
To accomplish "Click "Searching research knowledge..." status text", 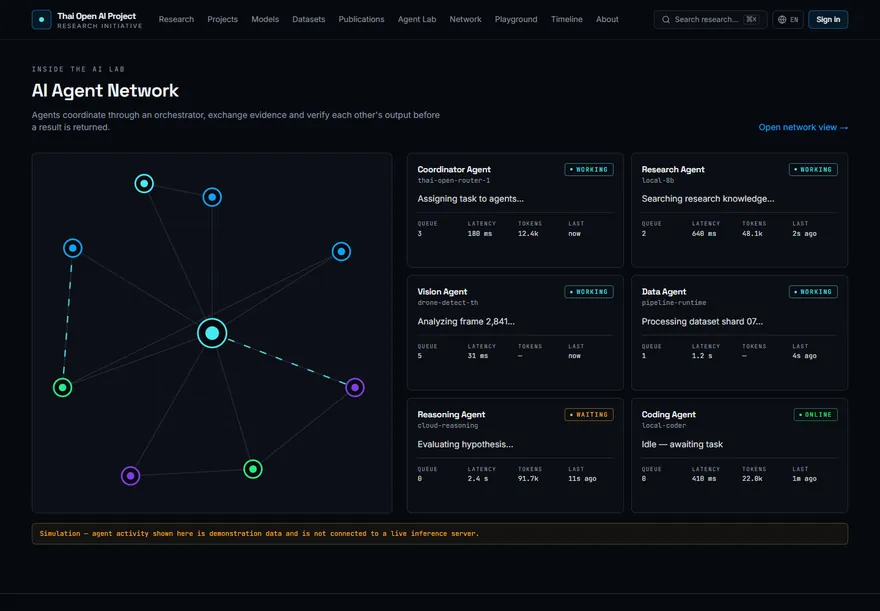I will click(x=708, y=199).
